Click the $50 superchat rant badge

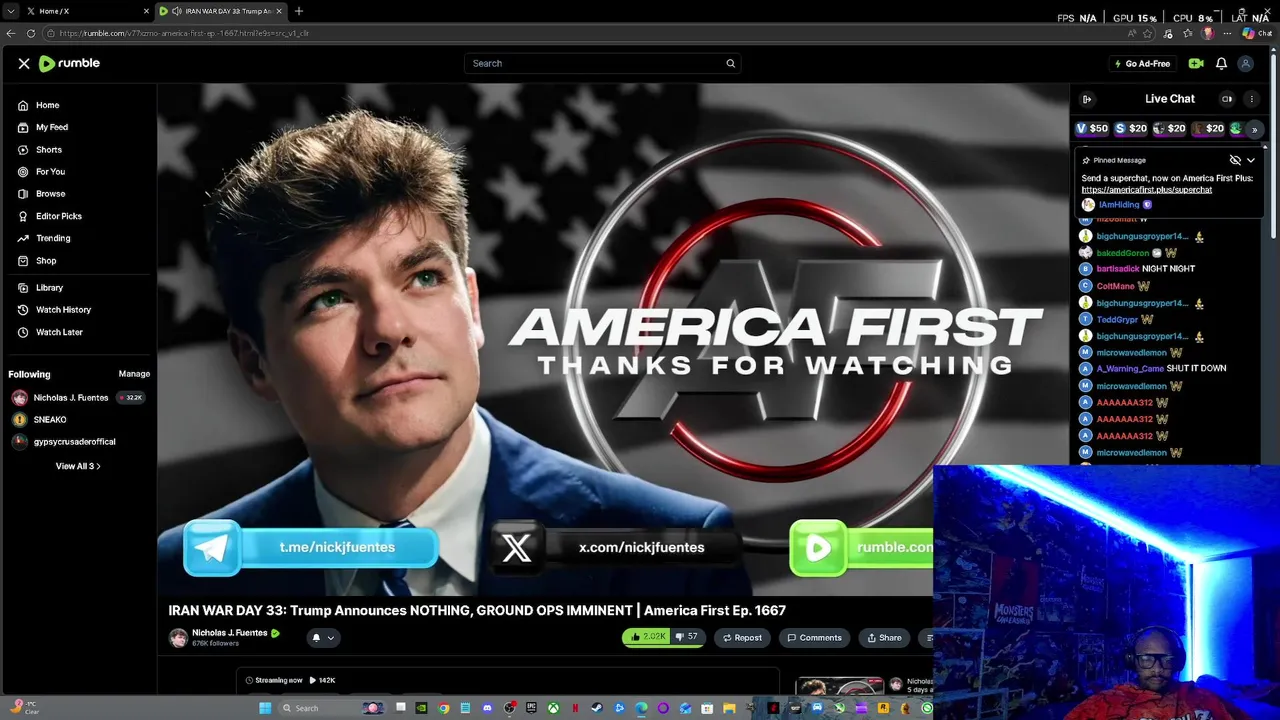click(1091, 128)
